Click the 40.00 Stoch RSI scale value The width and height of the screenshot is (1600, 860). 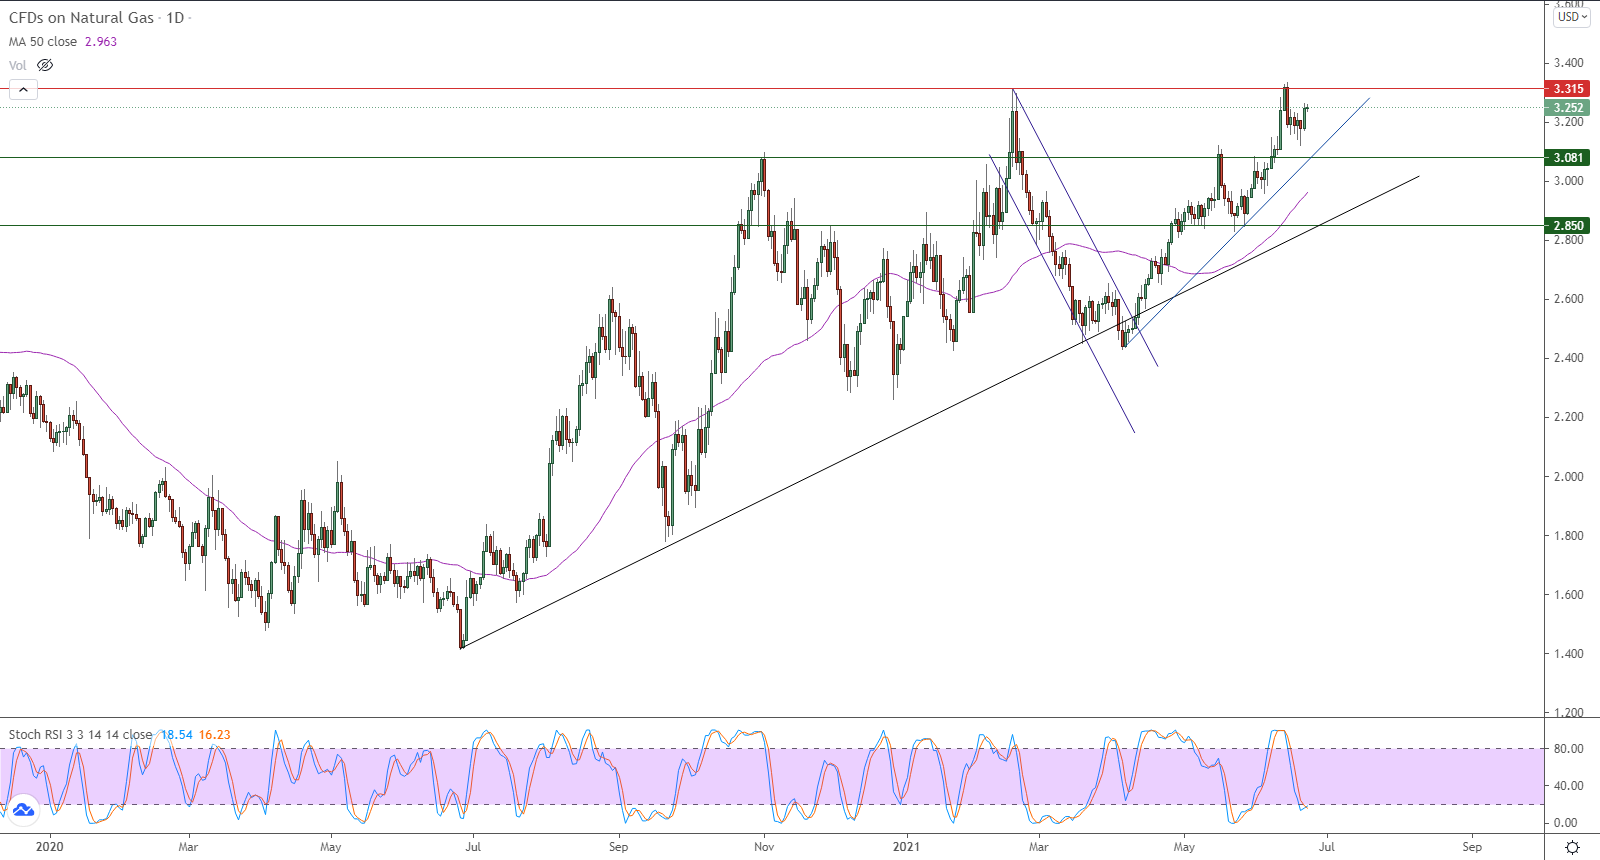click(x=1568, y=786)
